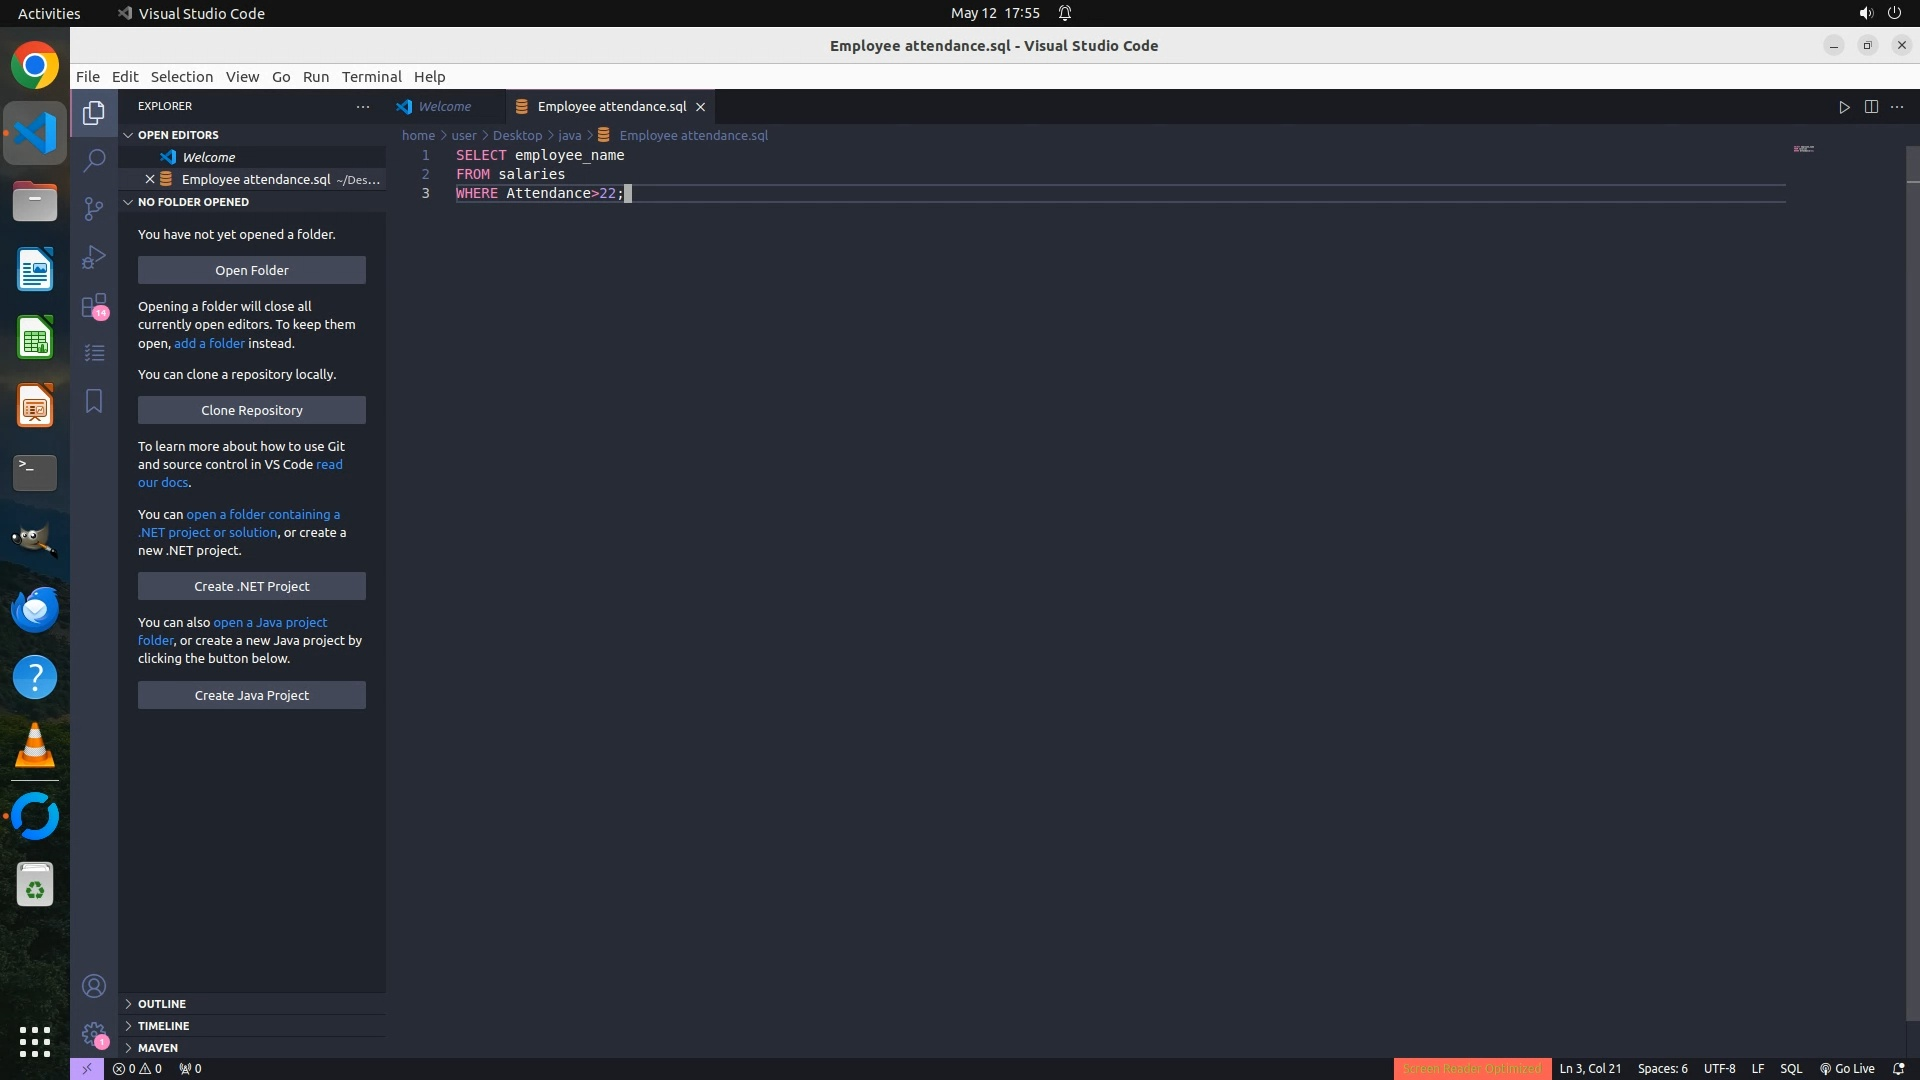Click the Clone Repository button
Screen dimensions: 1920x1080
[252, 410]
